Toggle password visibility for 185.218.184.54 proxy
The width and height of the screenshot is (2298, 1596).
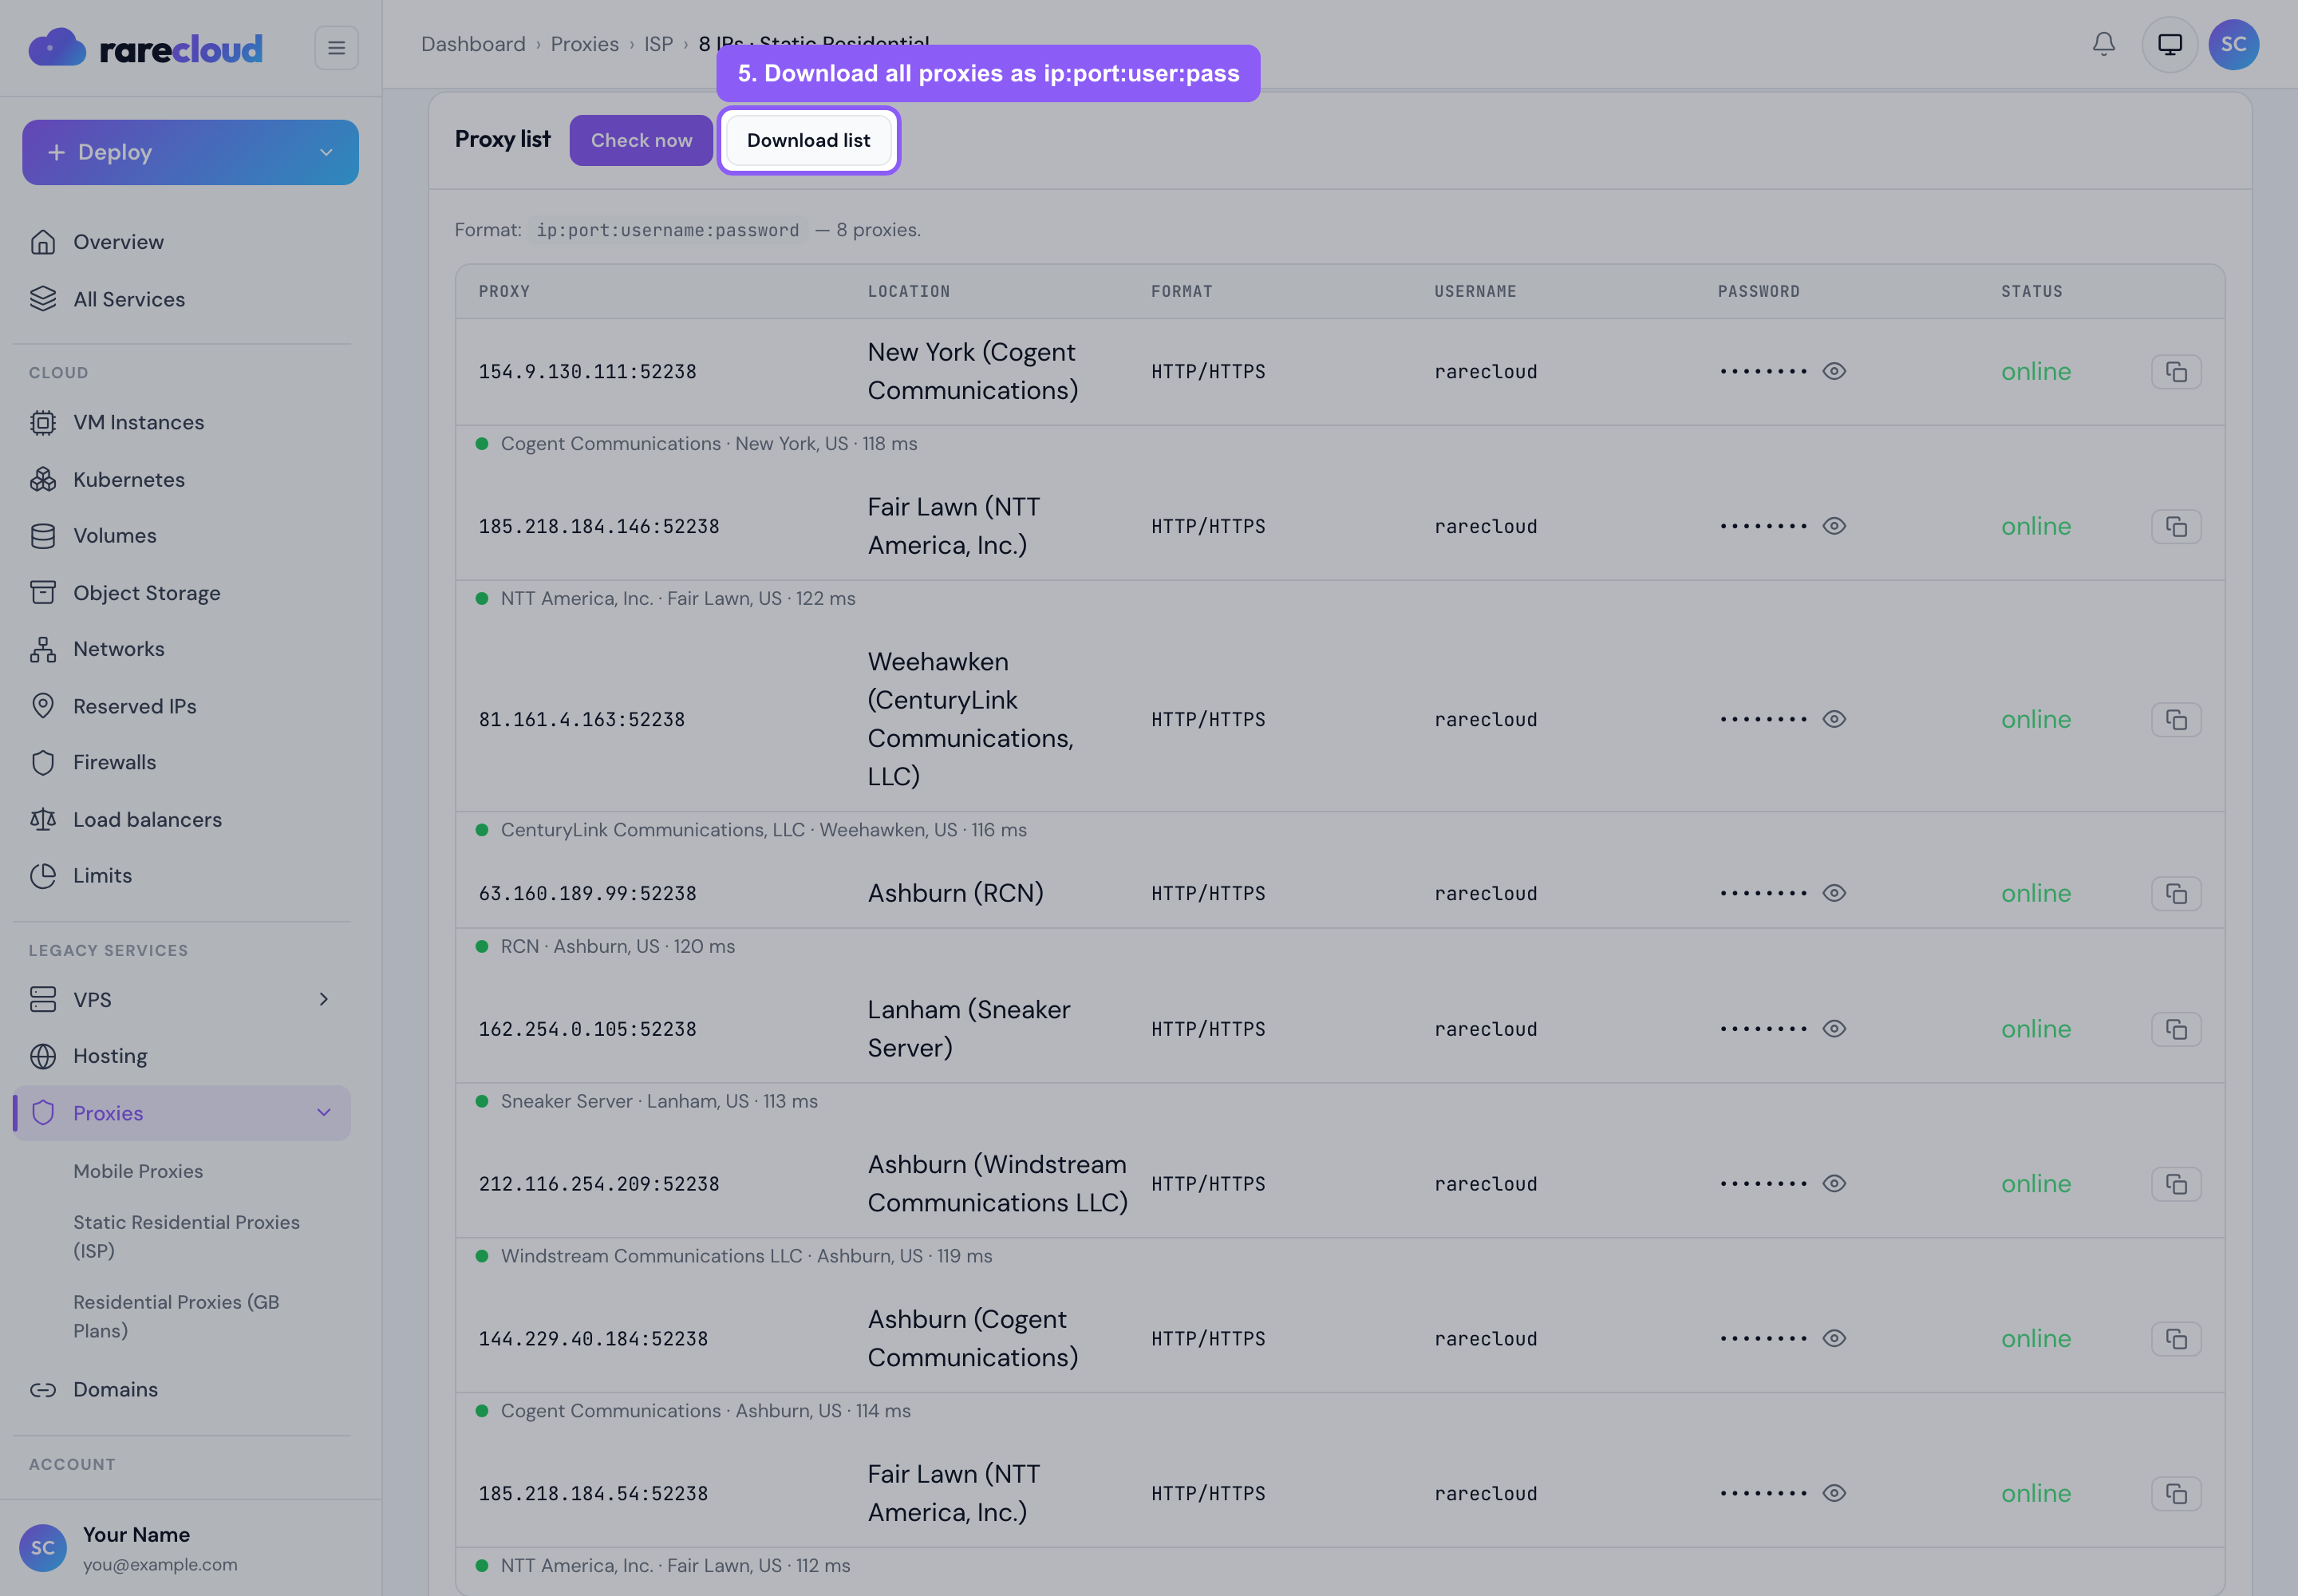click(x=1833, y=1493)
